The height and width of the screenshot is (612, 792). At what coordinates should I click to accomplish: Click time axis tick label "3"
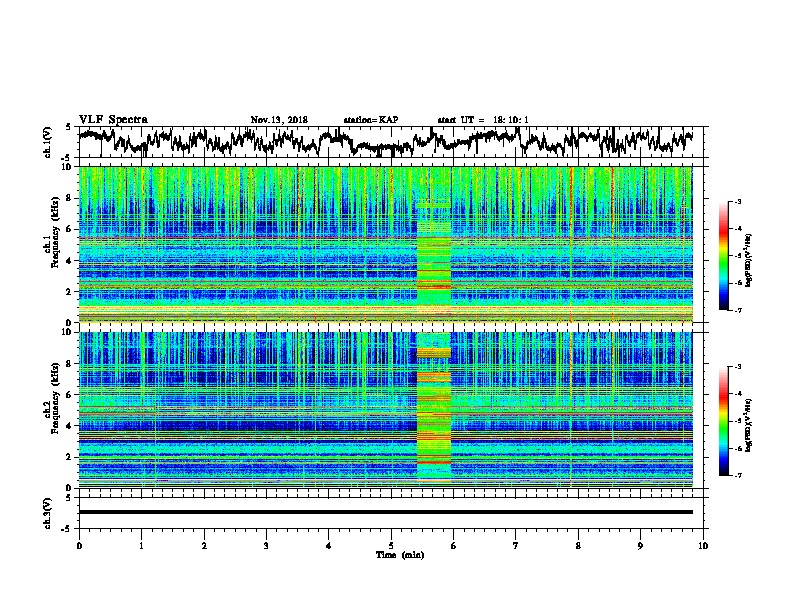pyautogui.click(x=266, y=546)
